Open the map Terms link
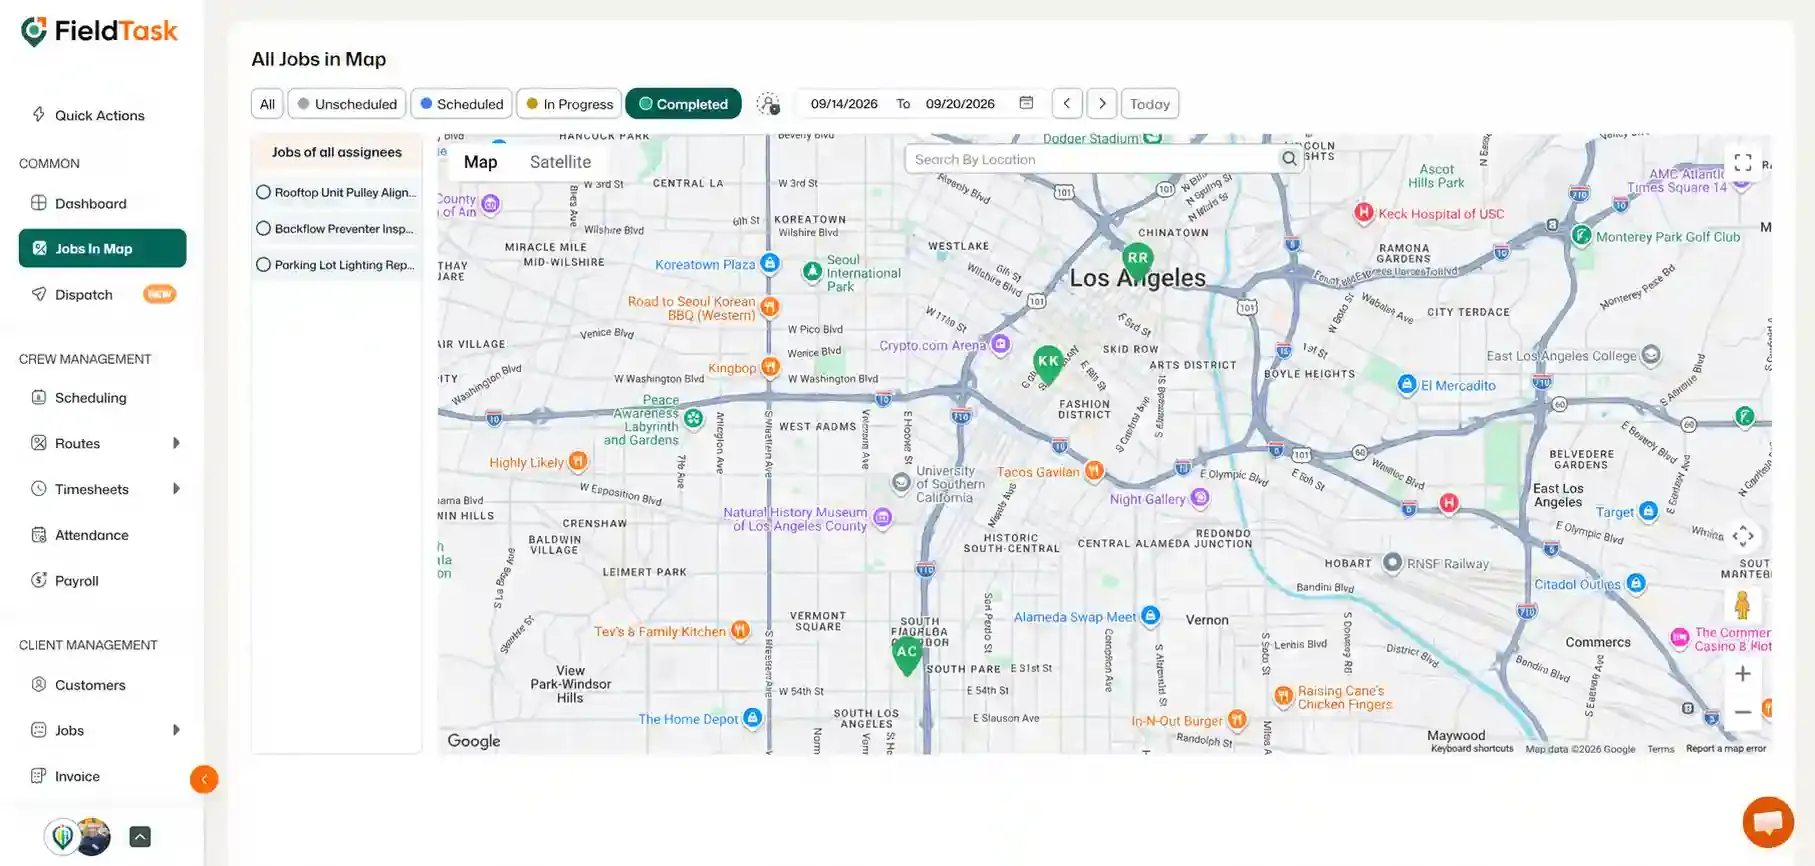 (x=1661, y=749)
